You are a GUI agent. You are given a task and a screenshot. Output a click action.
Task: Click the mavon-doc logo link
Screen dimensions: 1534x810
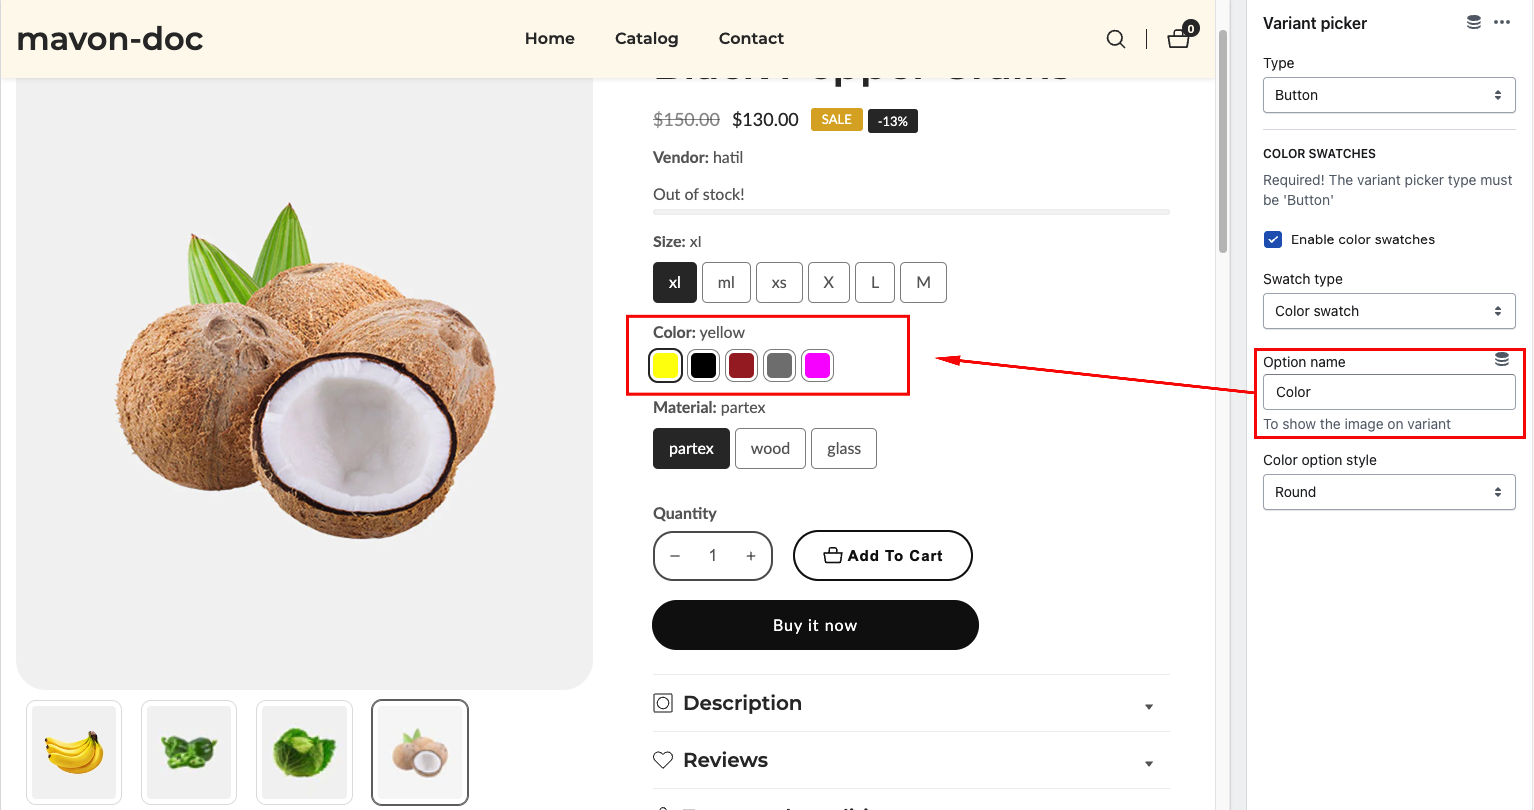click(110, 39)
